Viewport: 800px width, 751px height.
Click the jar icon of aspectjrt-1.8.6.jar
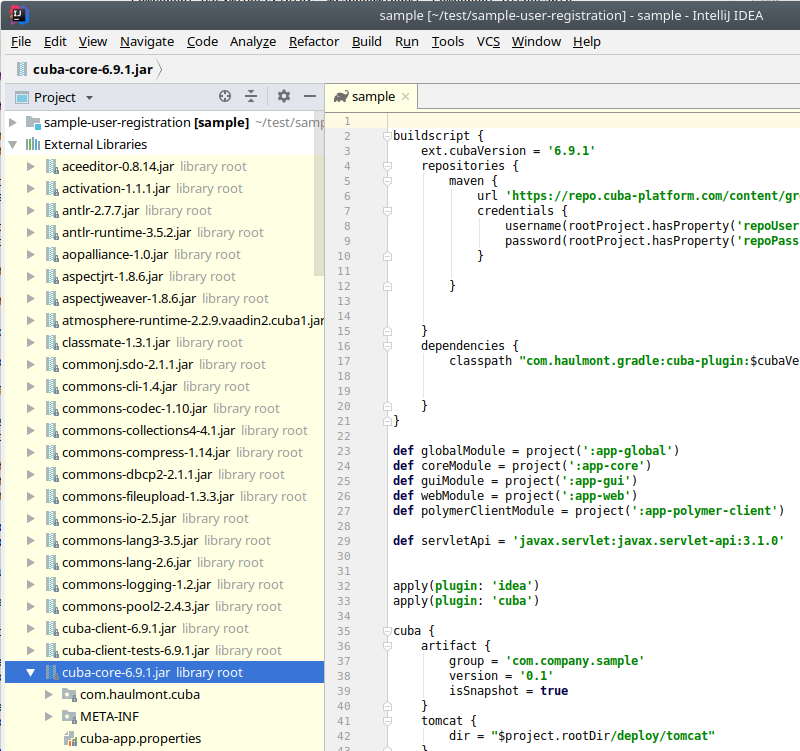click(x=52, y=276)
